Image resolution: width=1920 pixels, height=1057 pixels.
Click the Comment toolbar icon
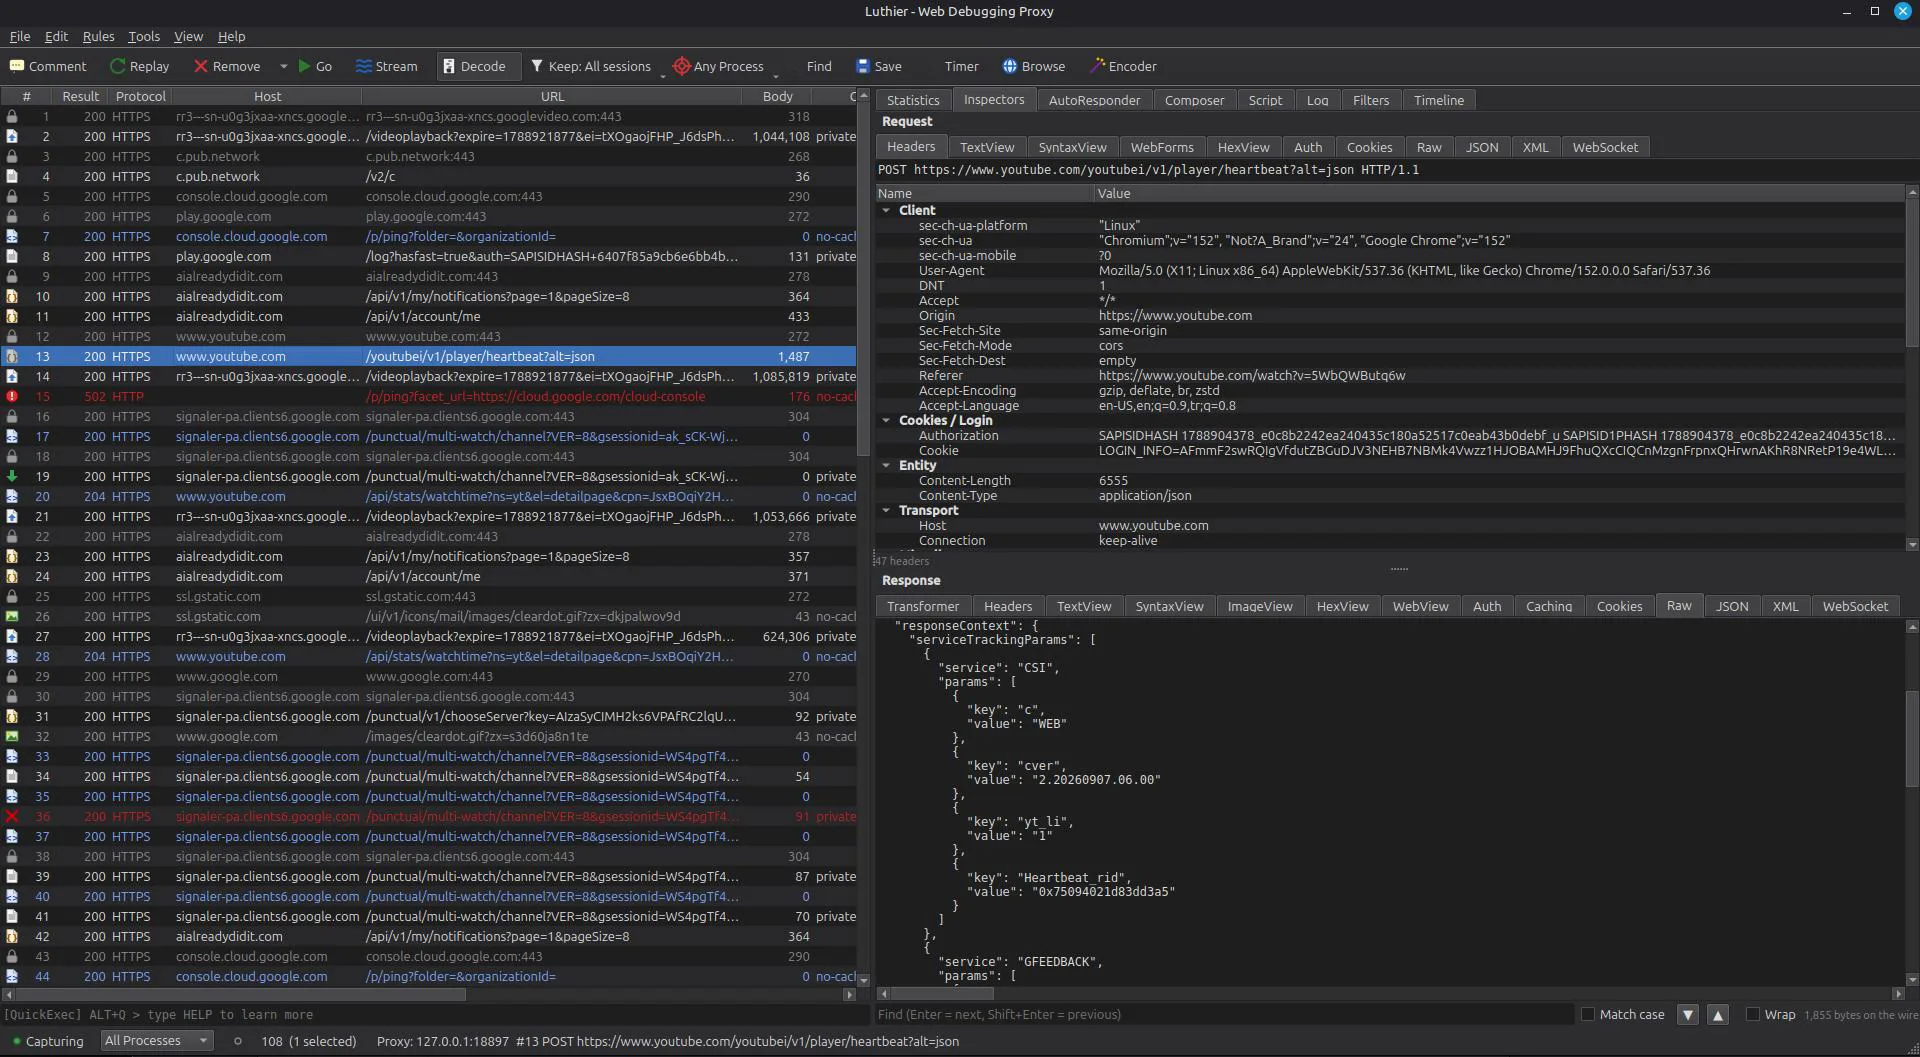coord(17,66)
